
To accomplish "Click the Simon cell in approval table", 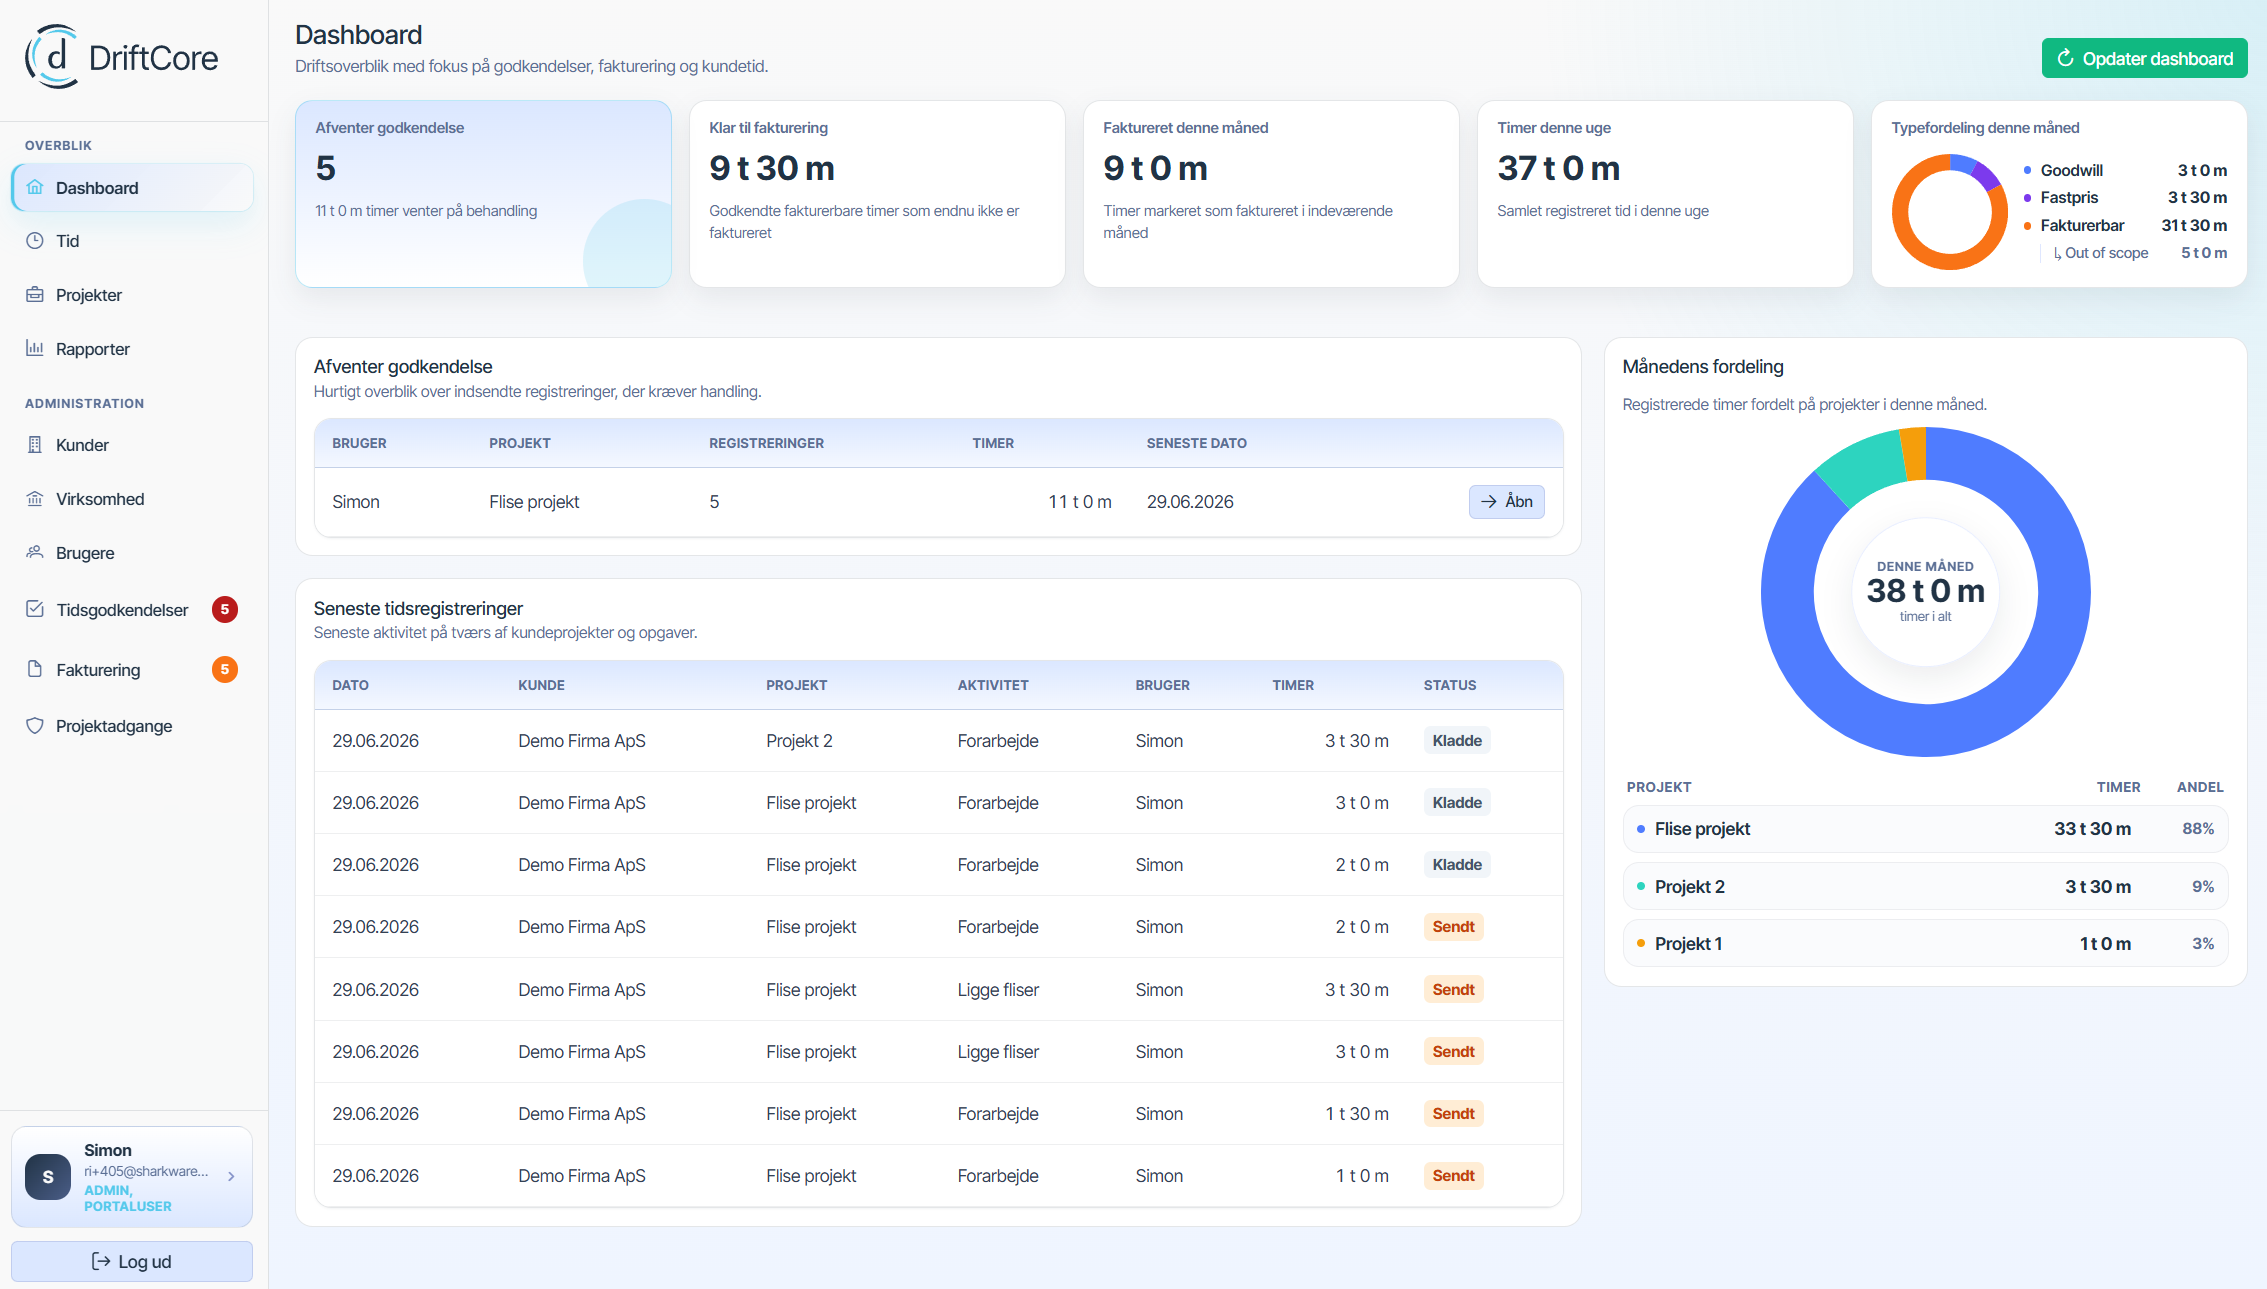I will 356,501.
